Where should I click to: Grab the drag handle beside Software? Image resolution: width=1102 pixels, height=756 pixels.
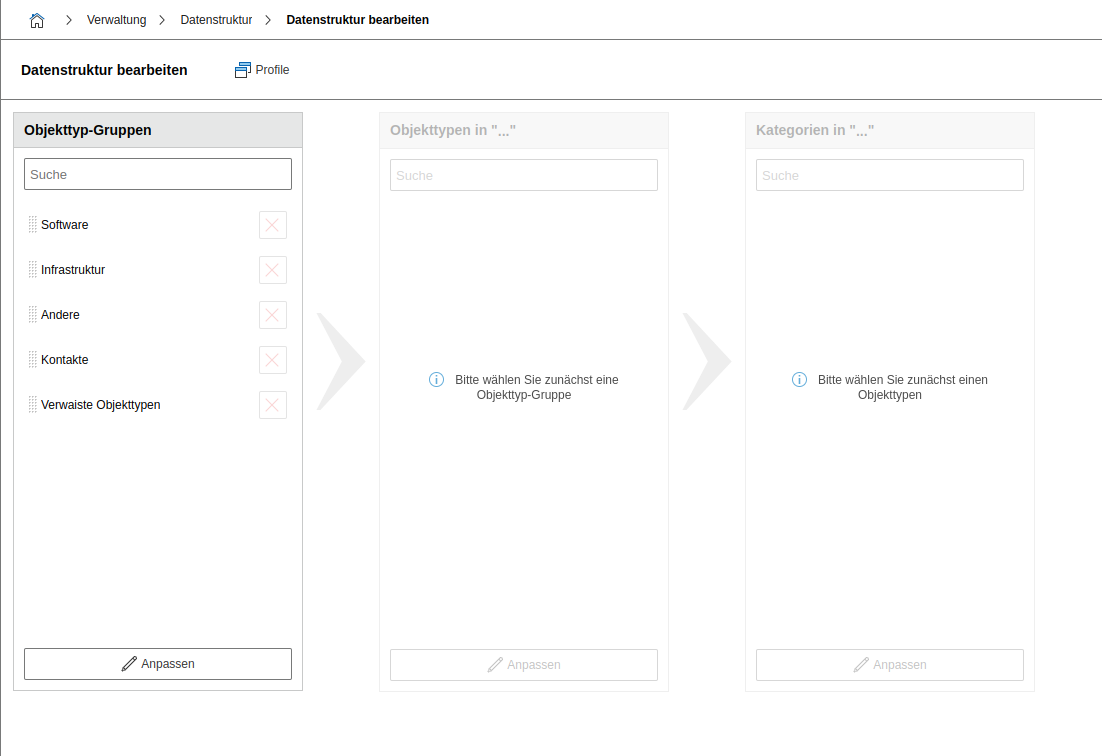point(32,225)
